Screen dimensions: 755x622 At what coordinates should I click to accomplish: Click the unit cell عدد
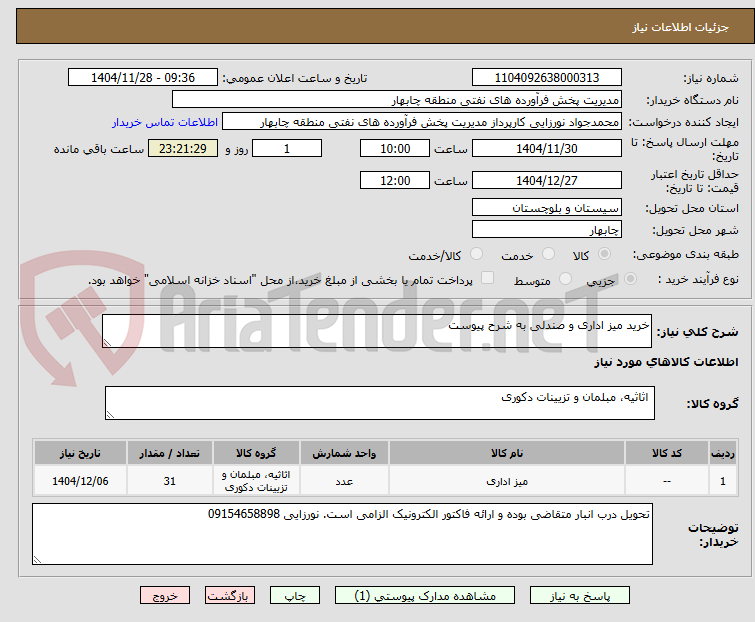coord(344,481)
